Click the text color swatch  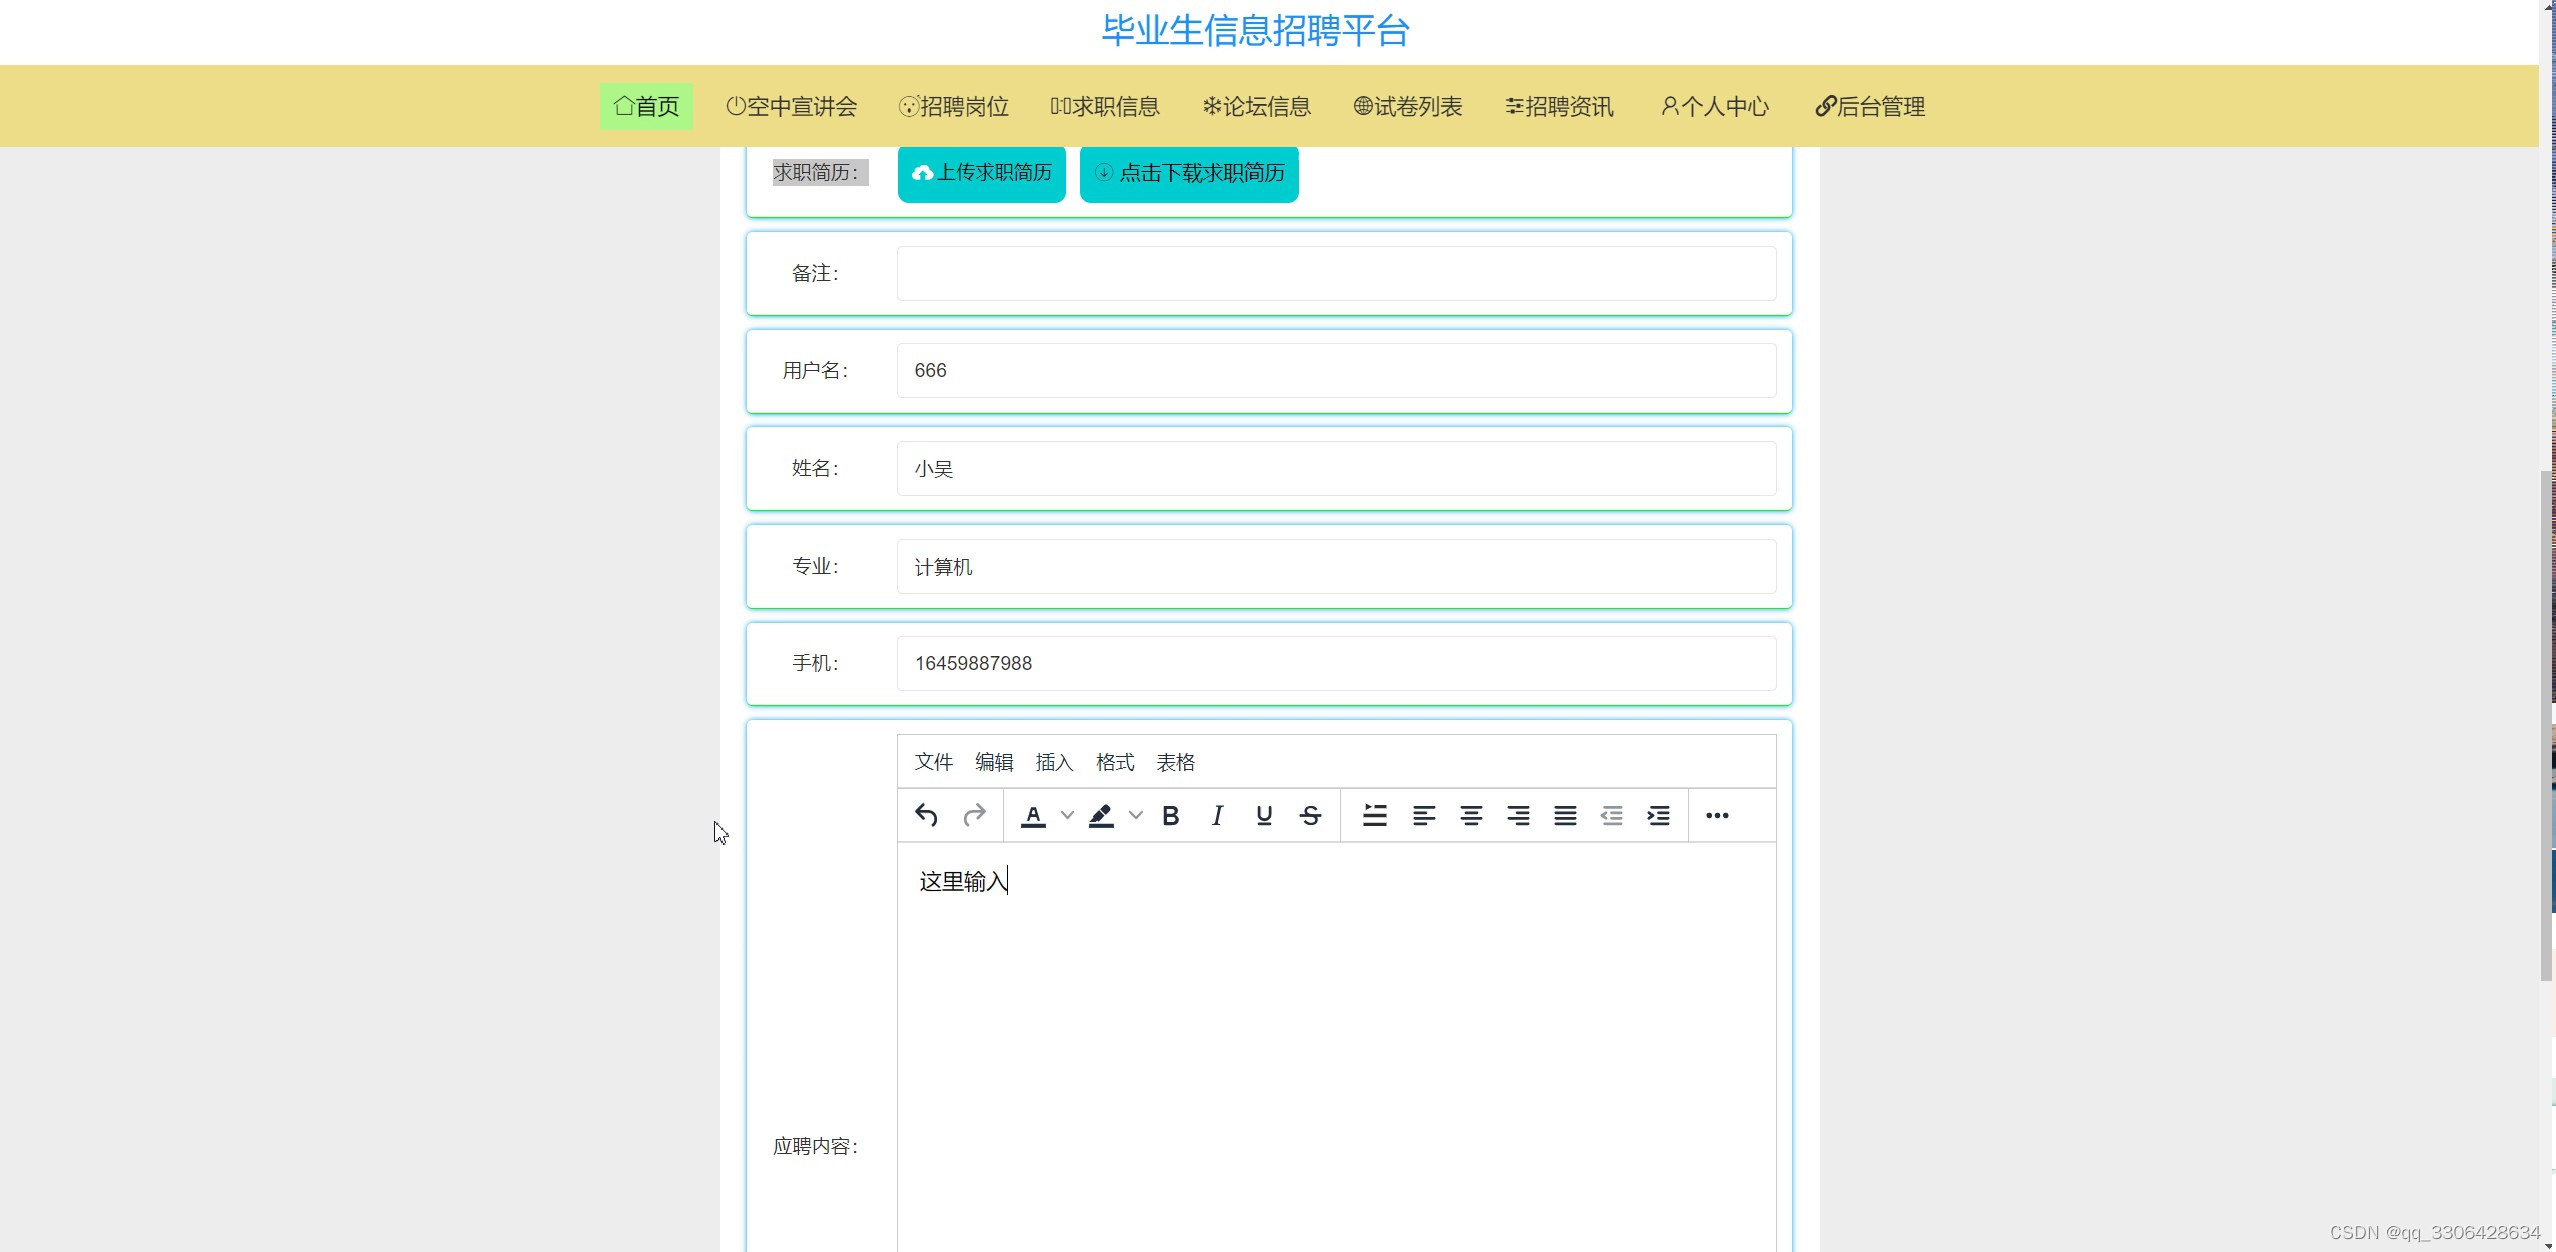pyautogui.click(x=1033, y=815)
